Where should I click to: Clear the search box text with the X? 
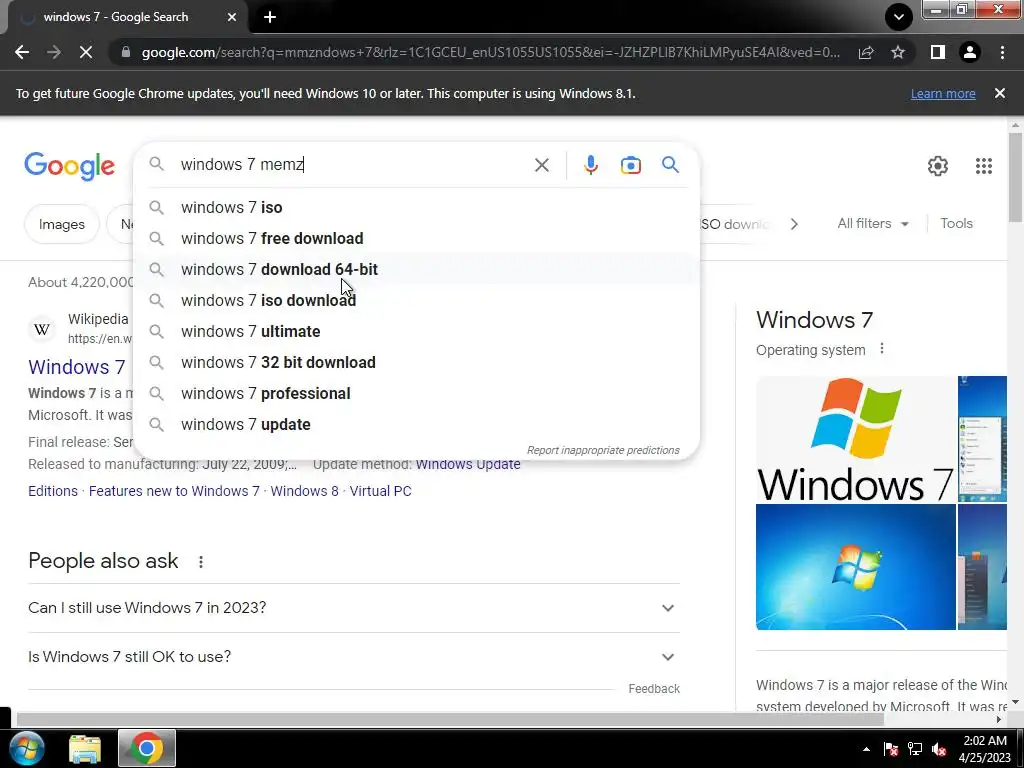(x=541, y=165)
